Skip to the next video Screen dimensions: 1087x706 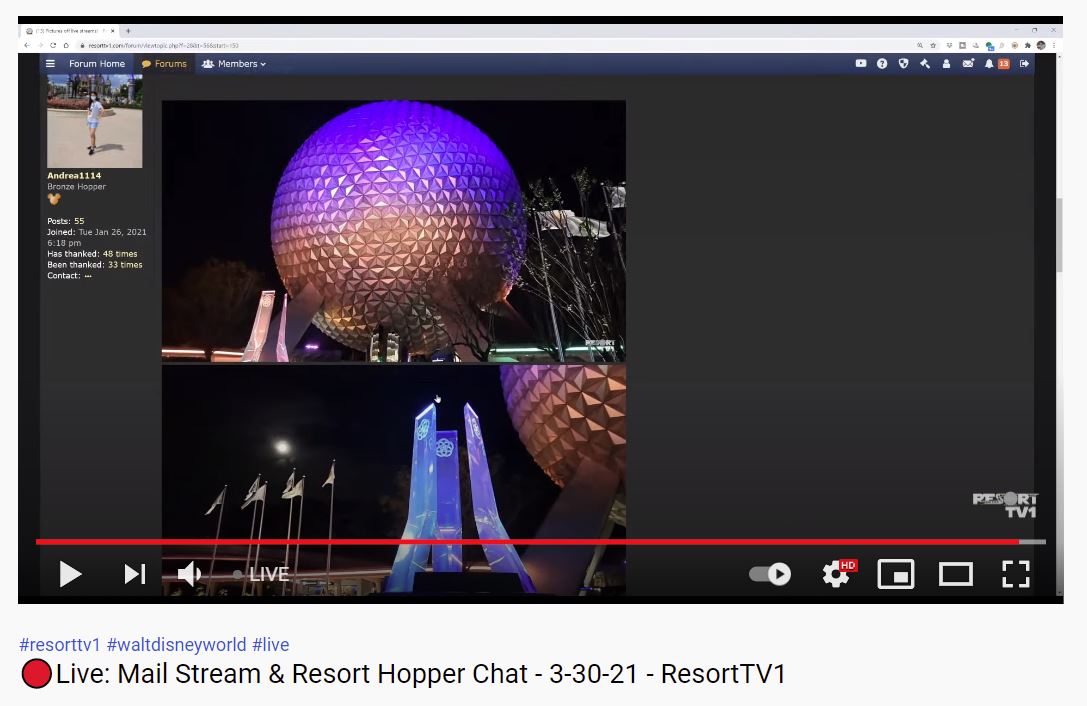tap(134, 574)
